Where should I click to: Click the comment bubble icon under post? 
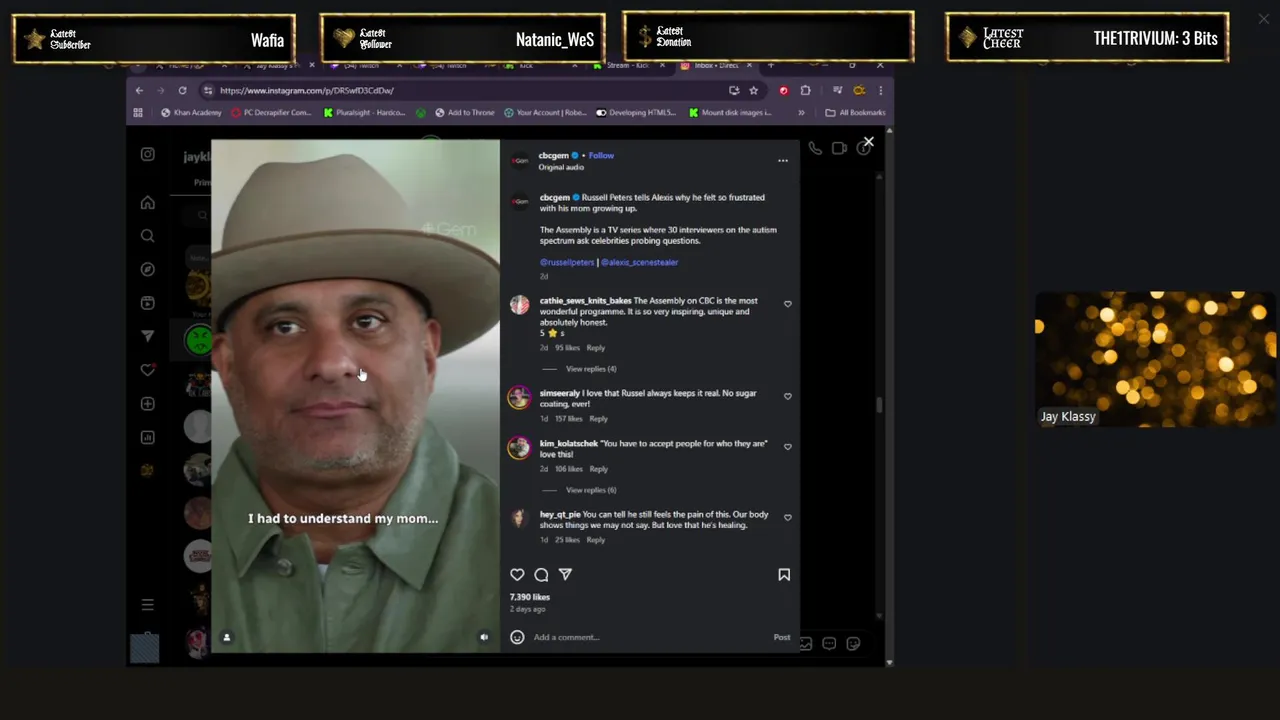pyautogui.click(x=541, y=574)
